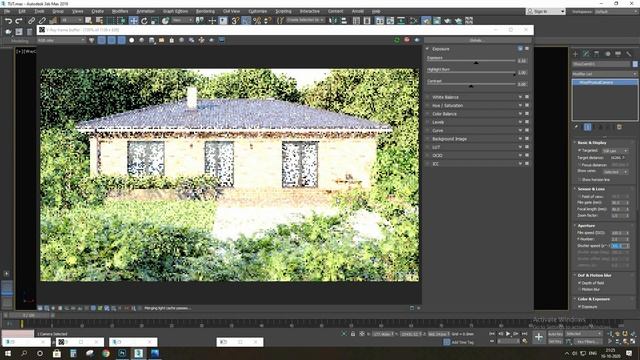The image size is (640, 360).
Task: Click the Save image icon in VFB toolbar
Action: tap(152, 40)
